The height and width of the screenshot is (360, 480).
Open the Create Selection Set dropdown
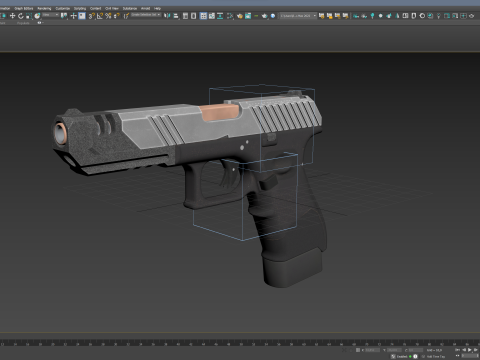pos(146,15)
